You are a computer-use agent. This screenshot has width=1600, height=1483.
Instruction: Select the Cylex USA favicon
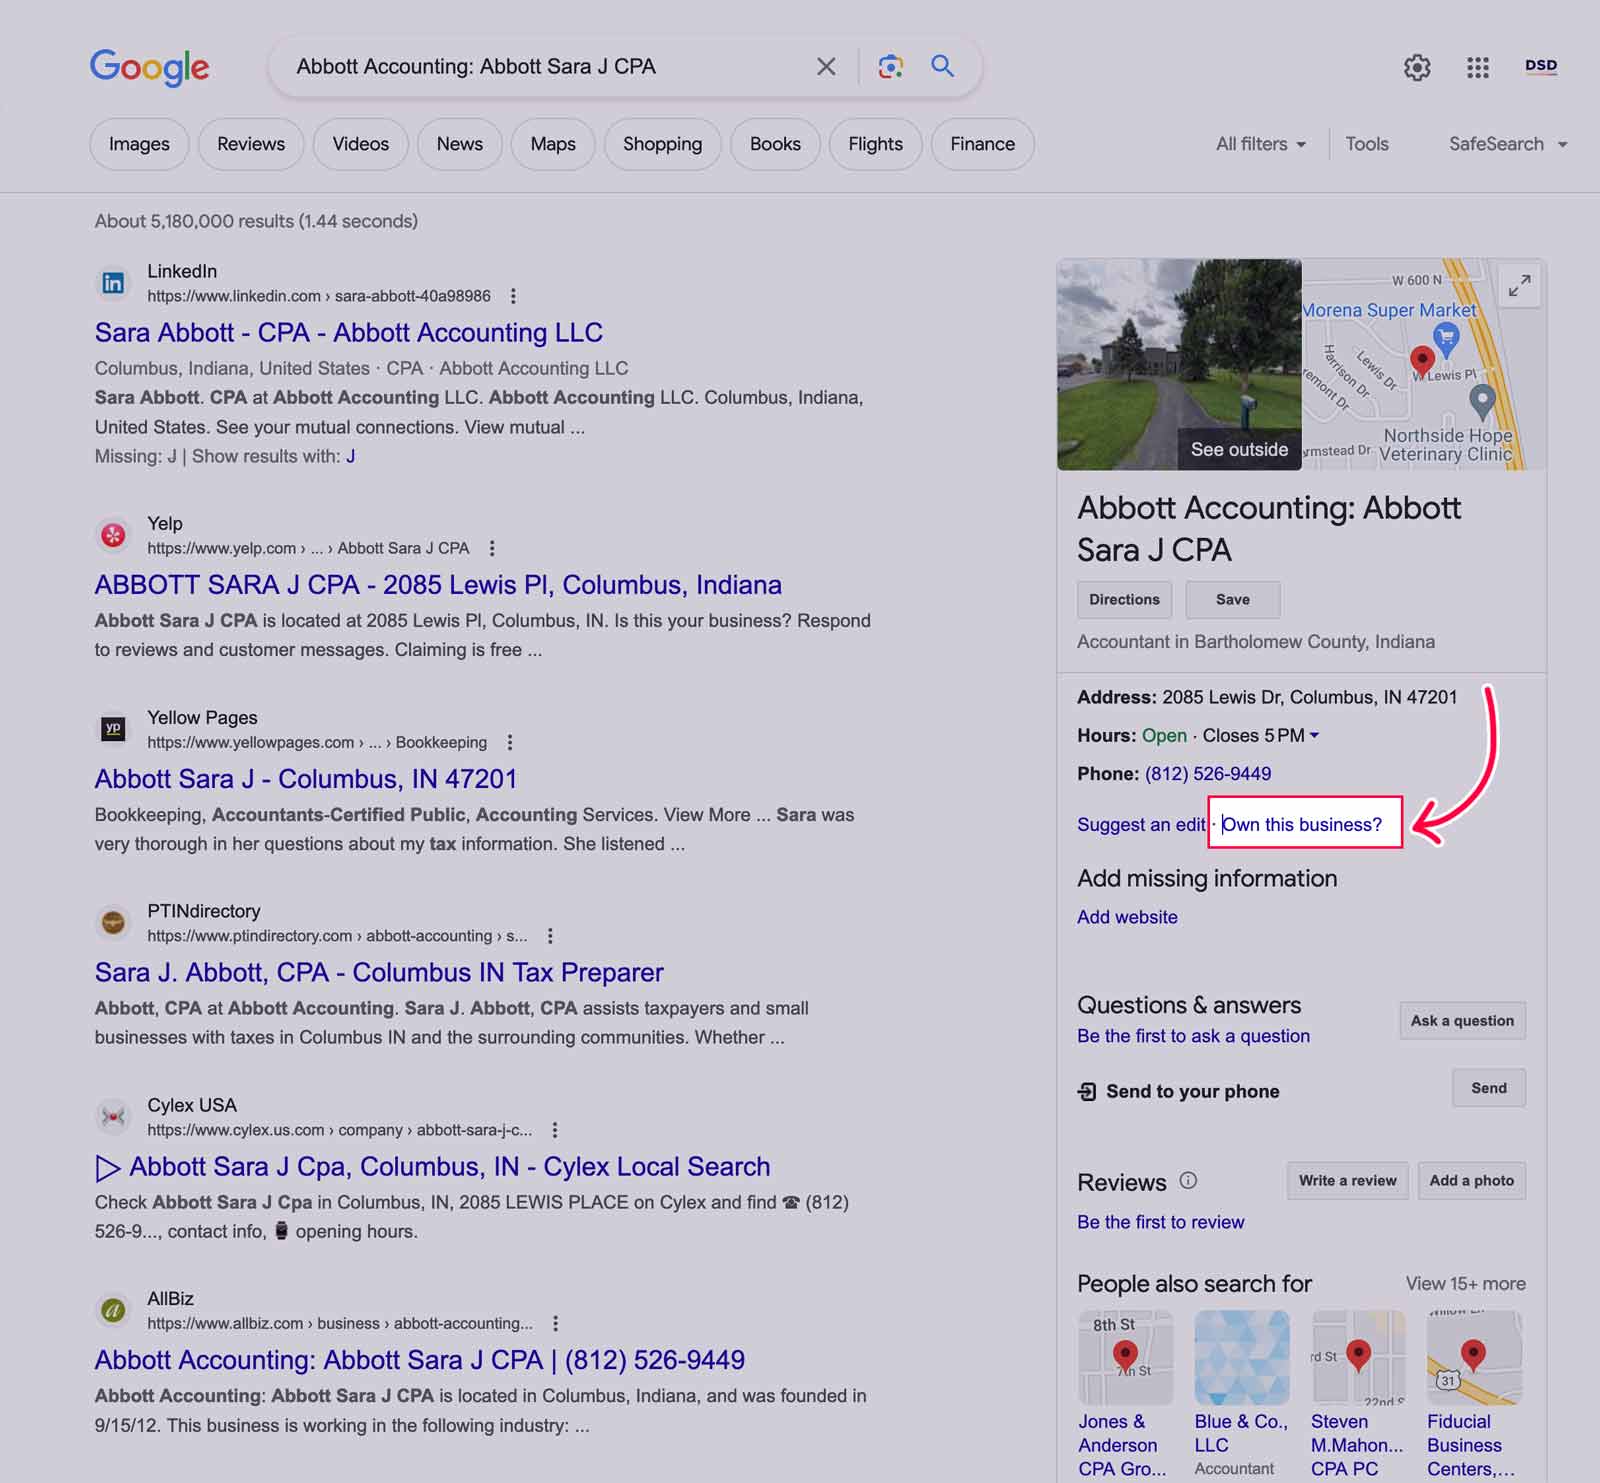[x=112, y=1117]
